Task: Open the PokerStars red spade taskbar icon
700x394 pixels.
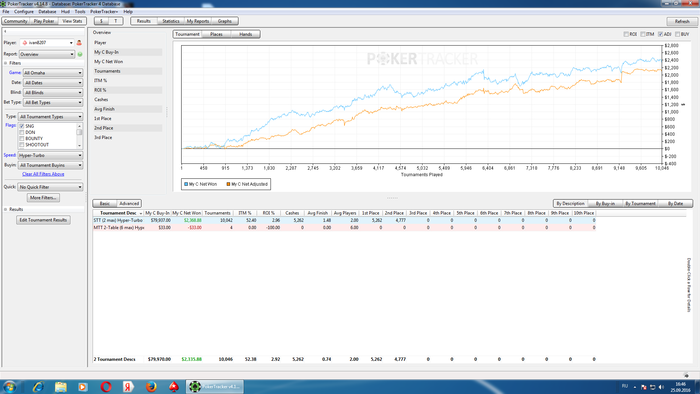Action: (x=174, y=386)
